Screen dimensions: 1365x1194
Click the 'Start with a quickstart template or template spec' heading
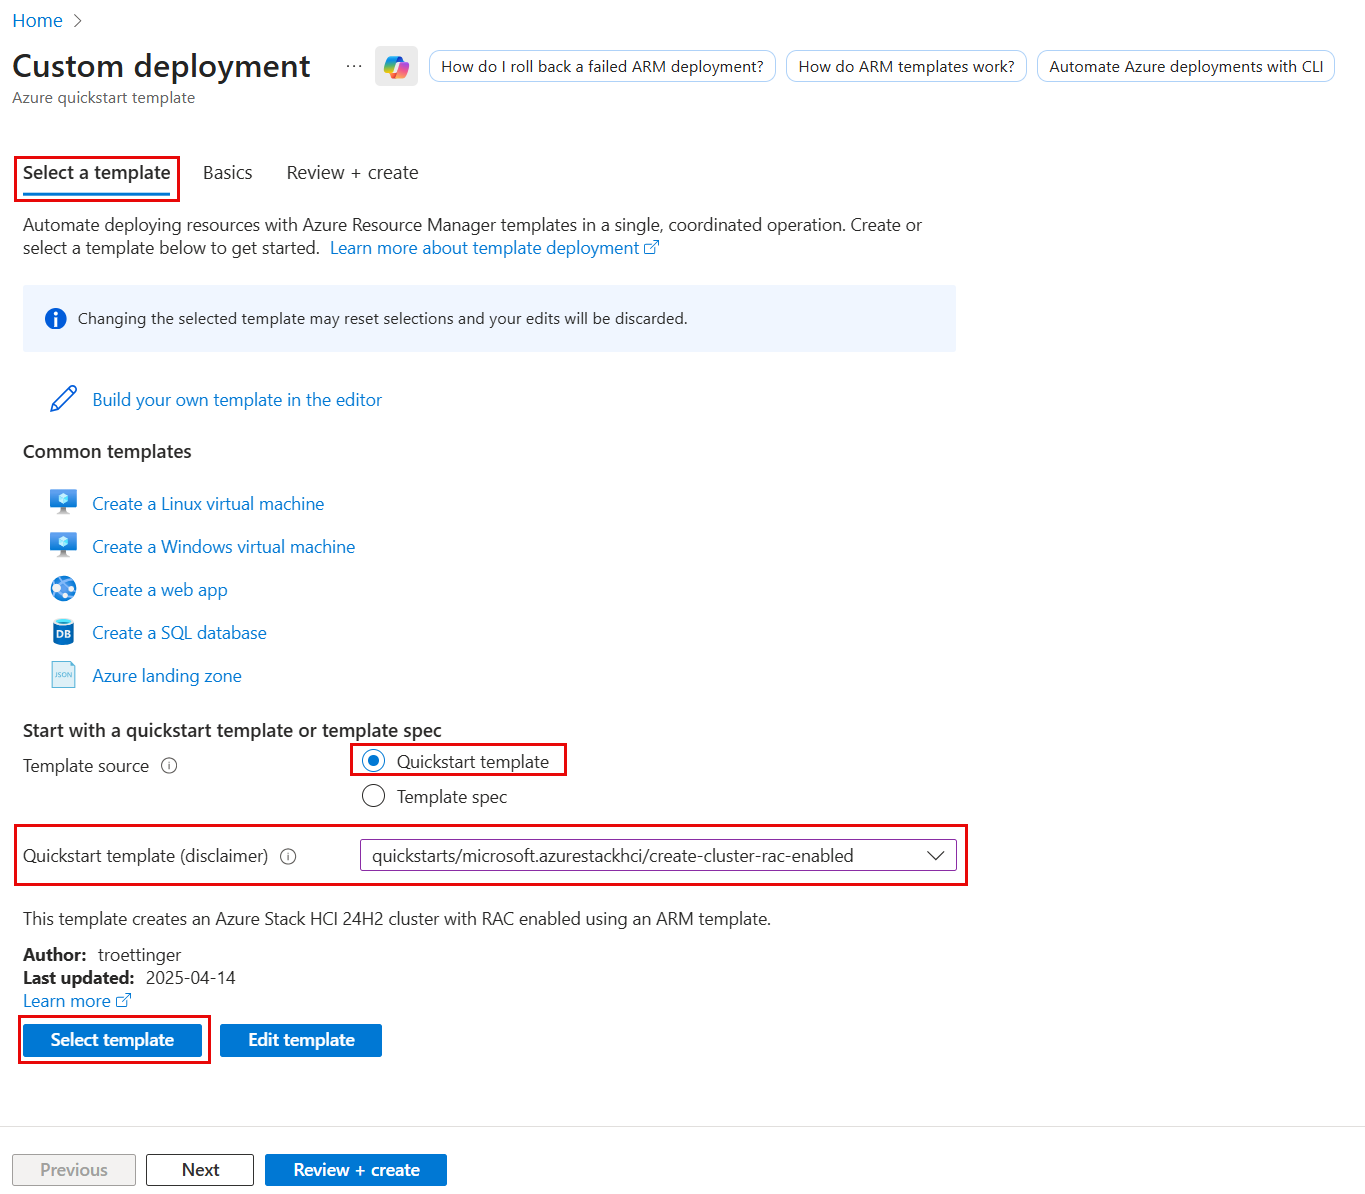point(232,731)
